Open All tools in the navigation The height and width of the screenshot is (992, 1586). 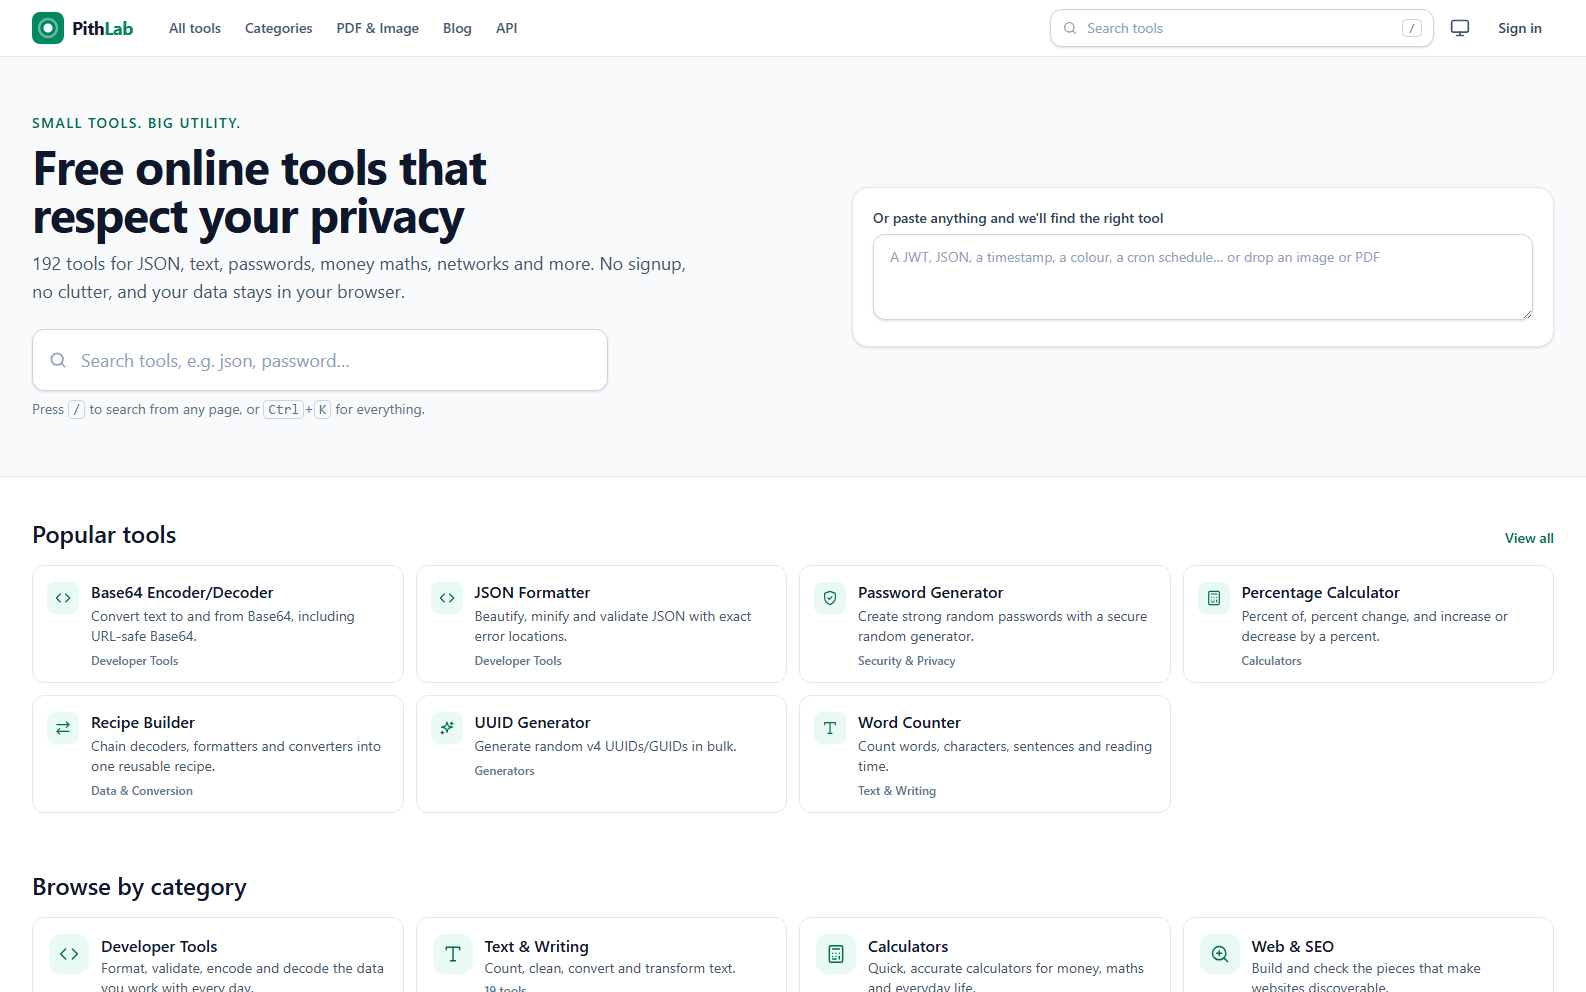coord(195,28)
